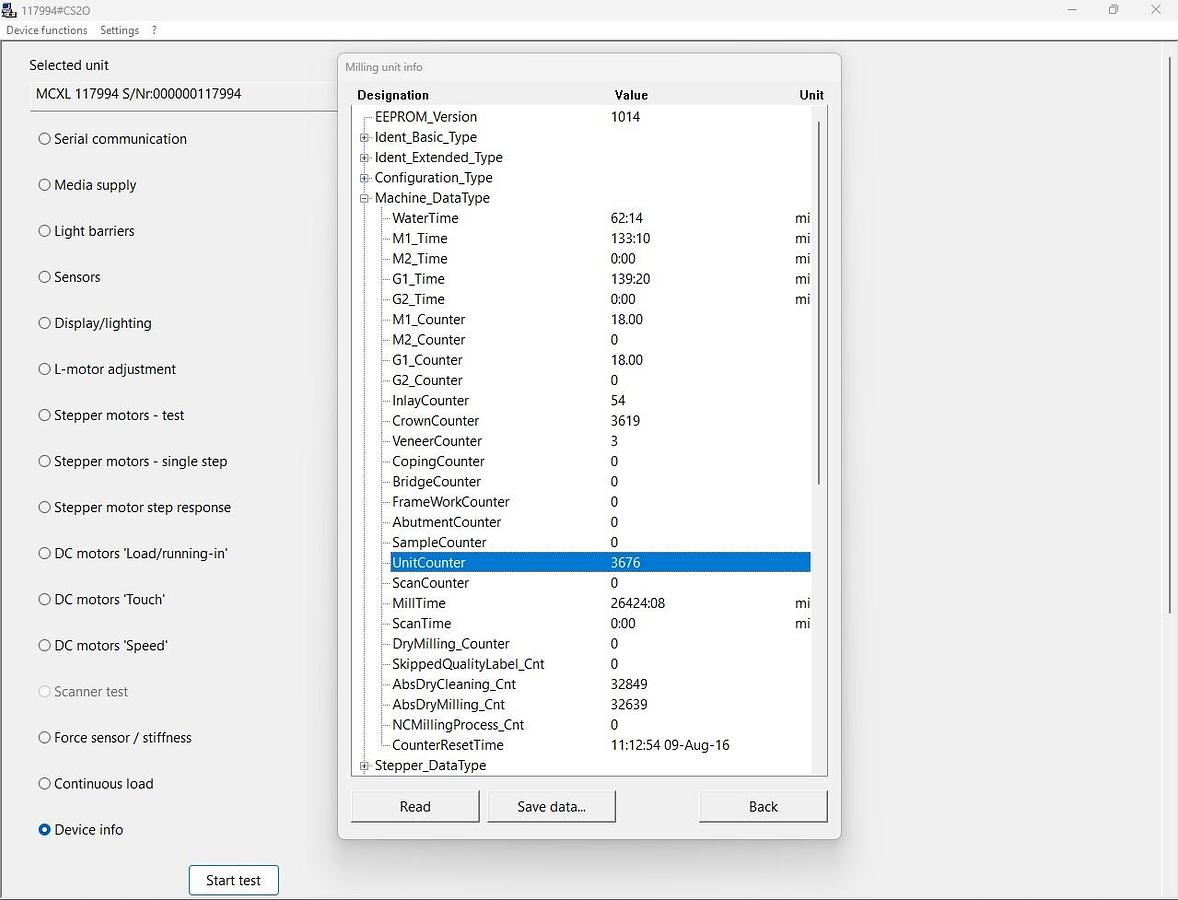Enable the Force sensor / stiffness option
Image resolution: width=1178 pixels, height=900 pixels.
pos(45,737)
